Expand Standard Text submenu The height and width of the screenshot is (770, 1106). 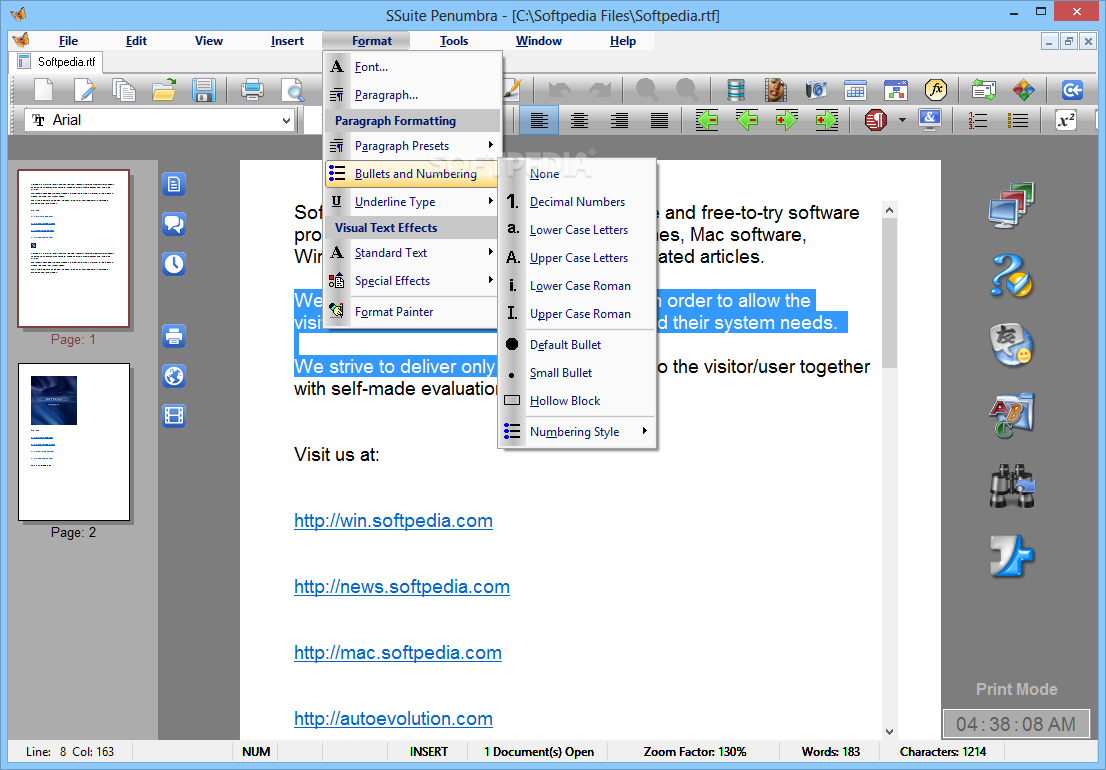[x=413, y=252]
